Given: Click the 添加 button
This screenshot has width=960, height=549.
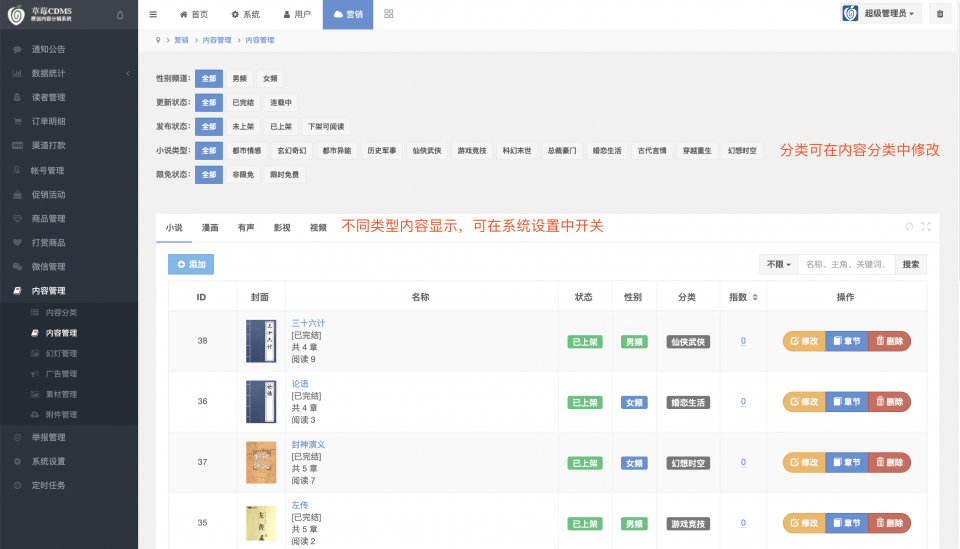Looking at the screenshot, I should tap(191, 265).
